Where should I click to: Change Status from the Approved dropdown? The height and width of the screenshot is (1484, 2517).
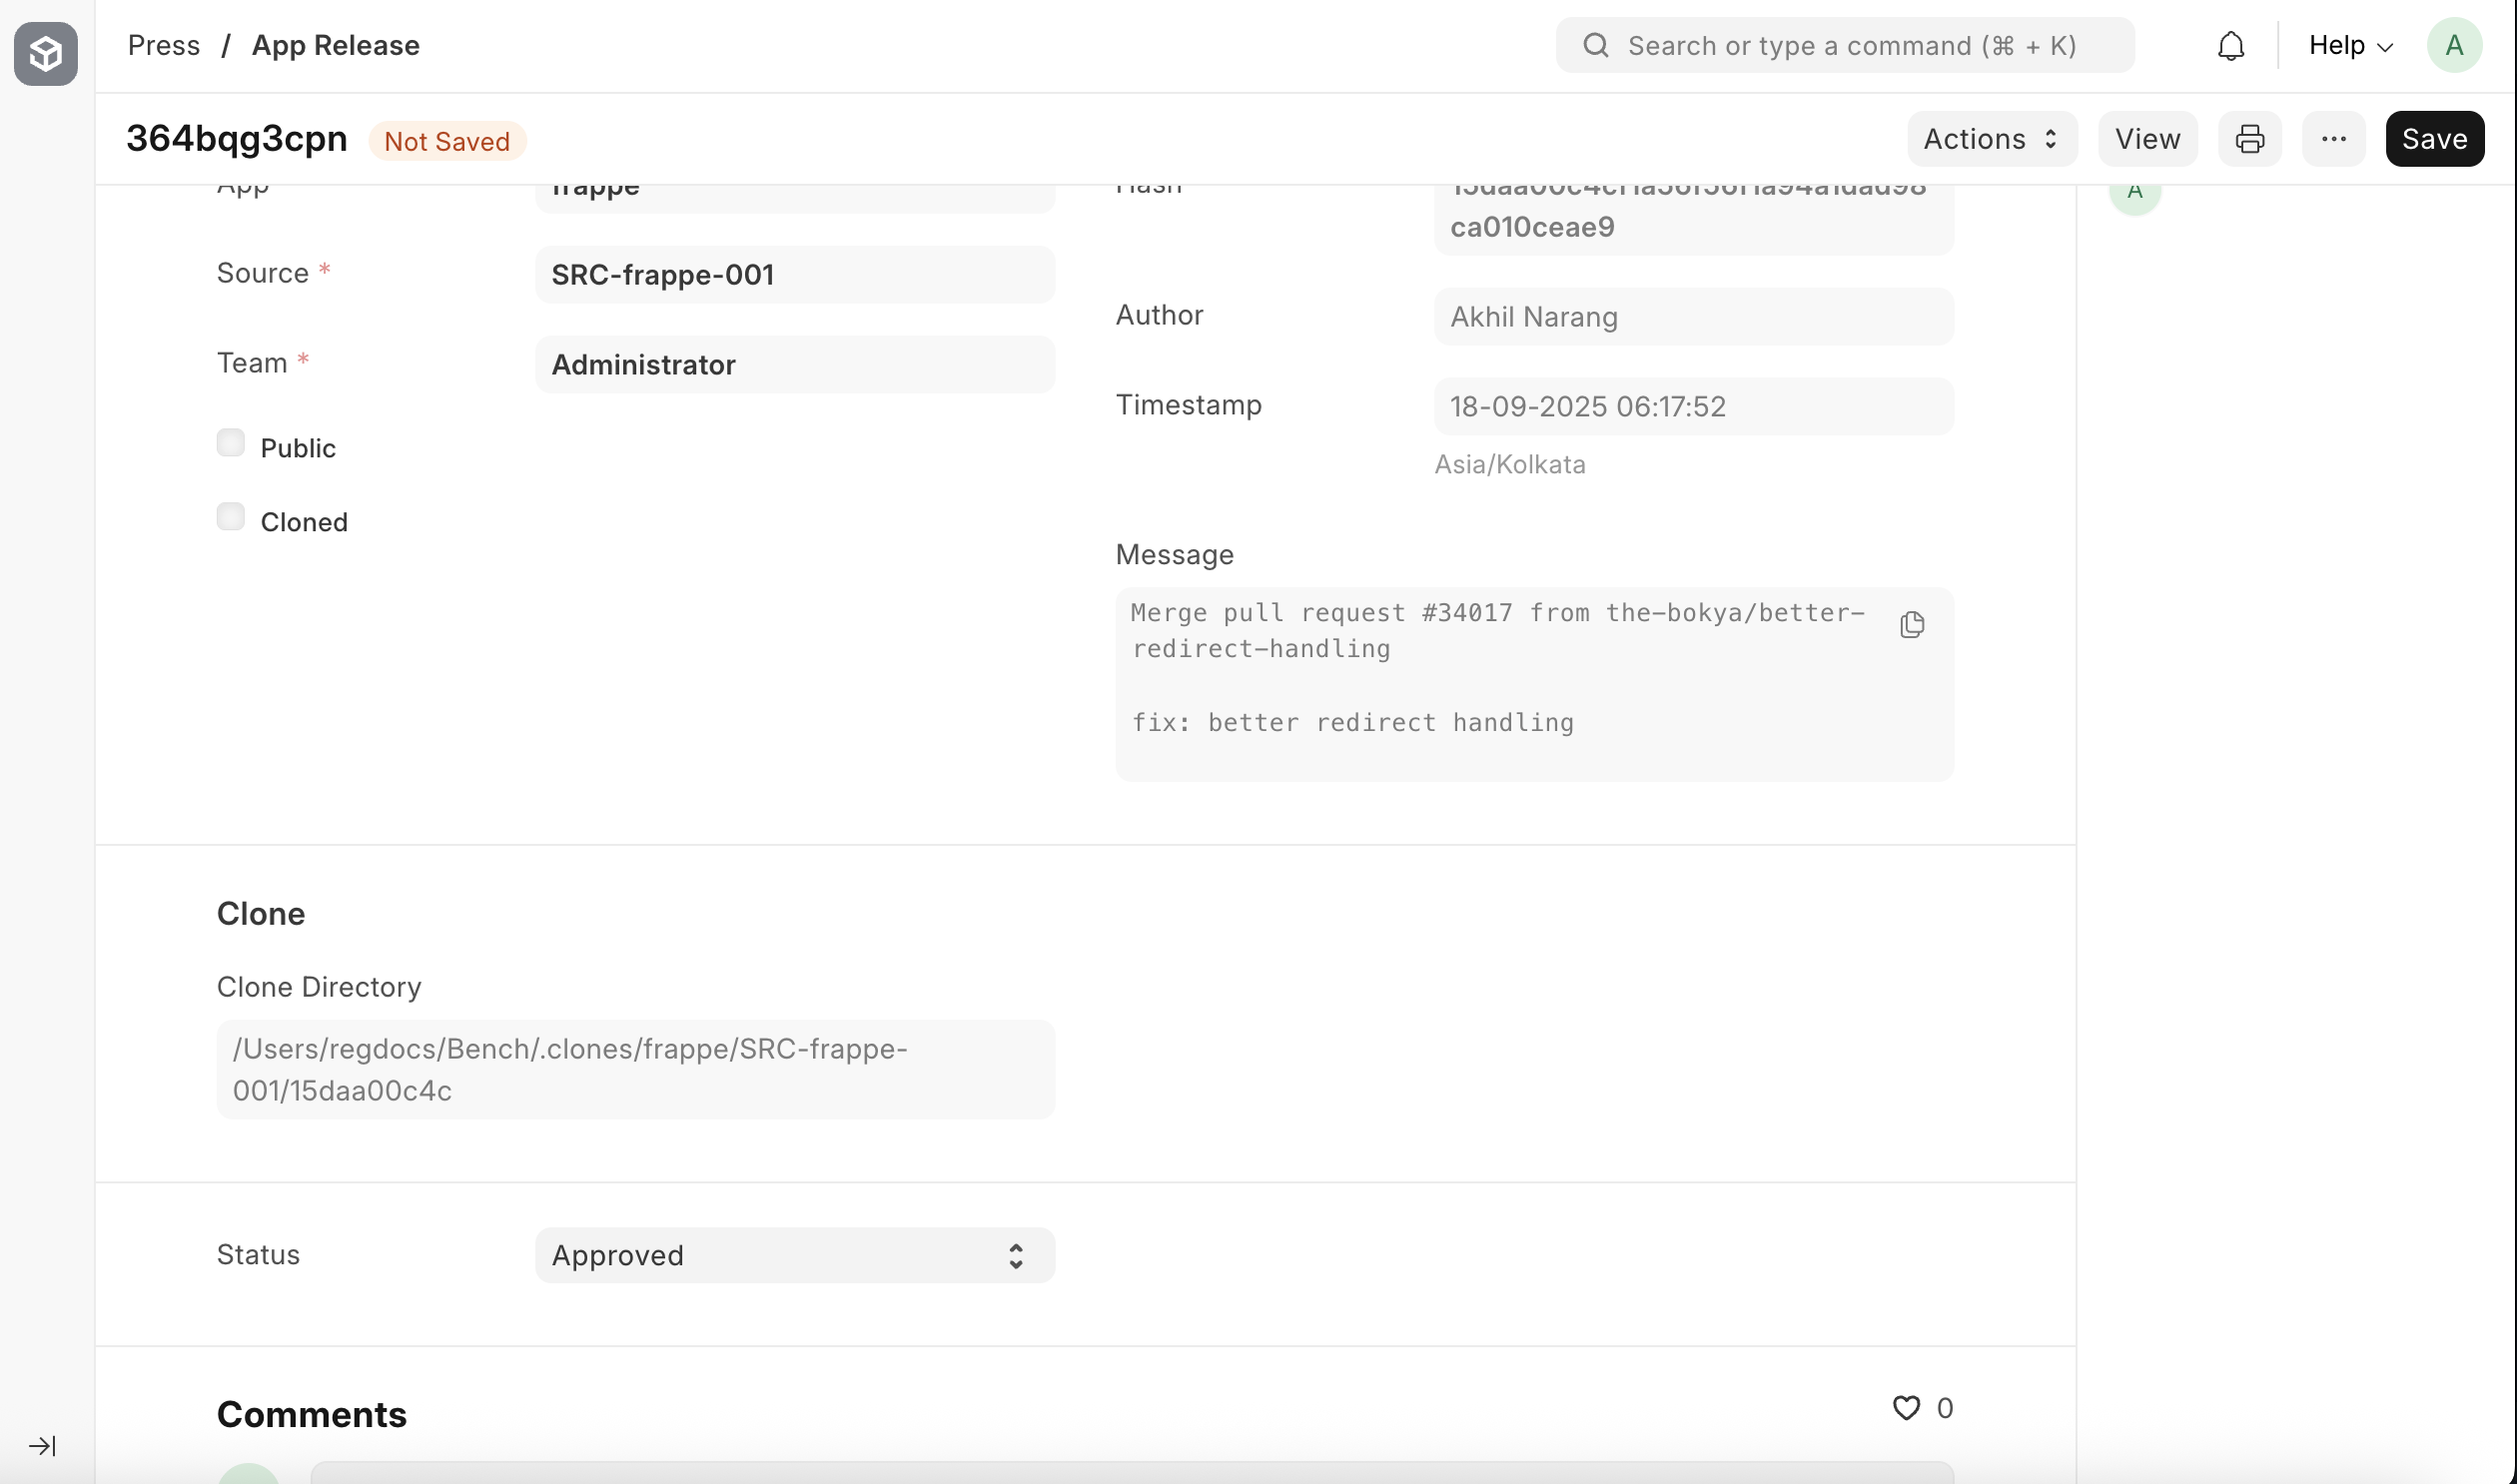point(793,1255)
